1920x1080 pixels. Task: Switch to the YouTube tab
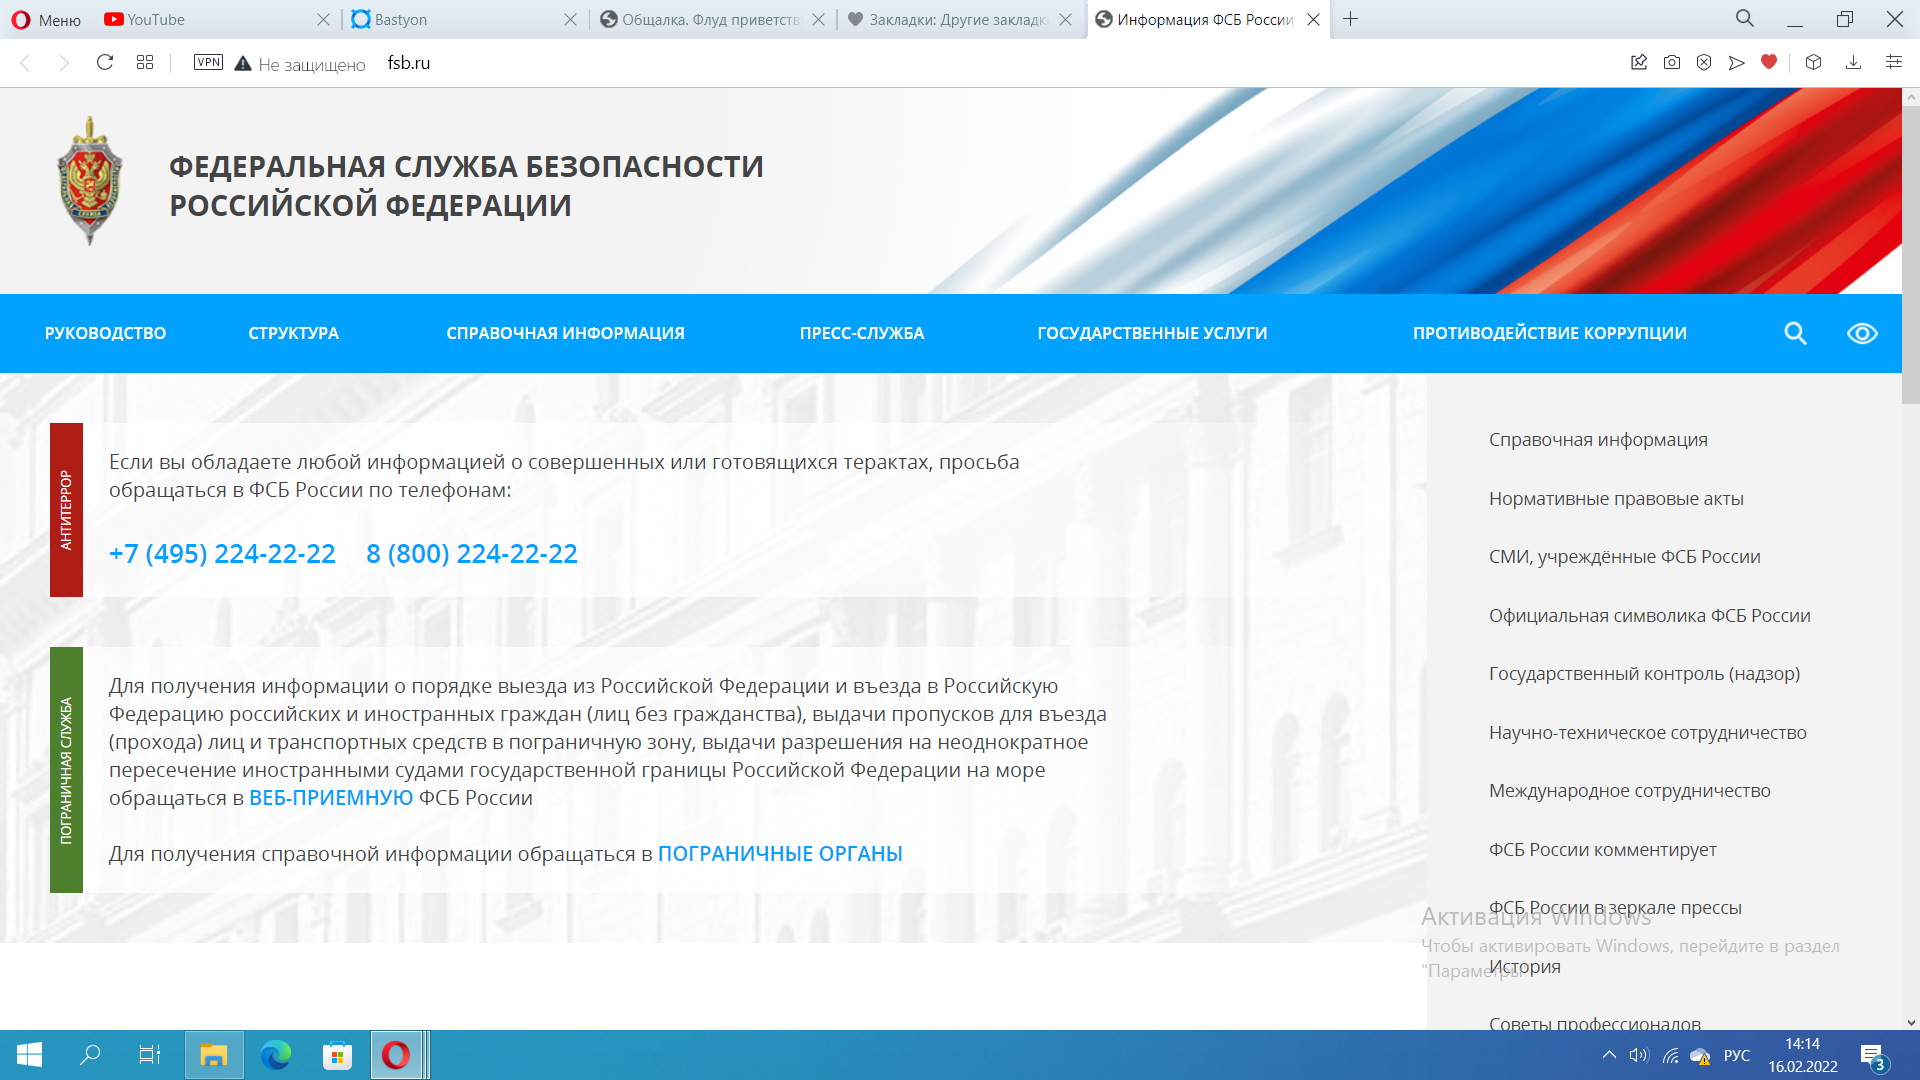[216, 19]
